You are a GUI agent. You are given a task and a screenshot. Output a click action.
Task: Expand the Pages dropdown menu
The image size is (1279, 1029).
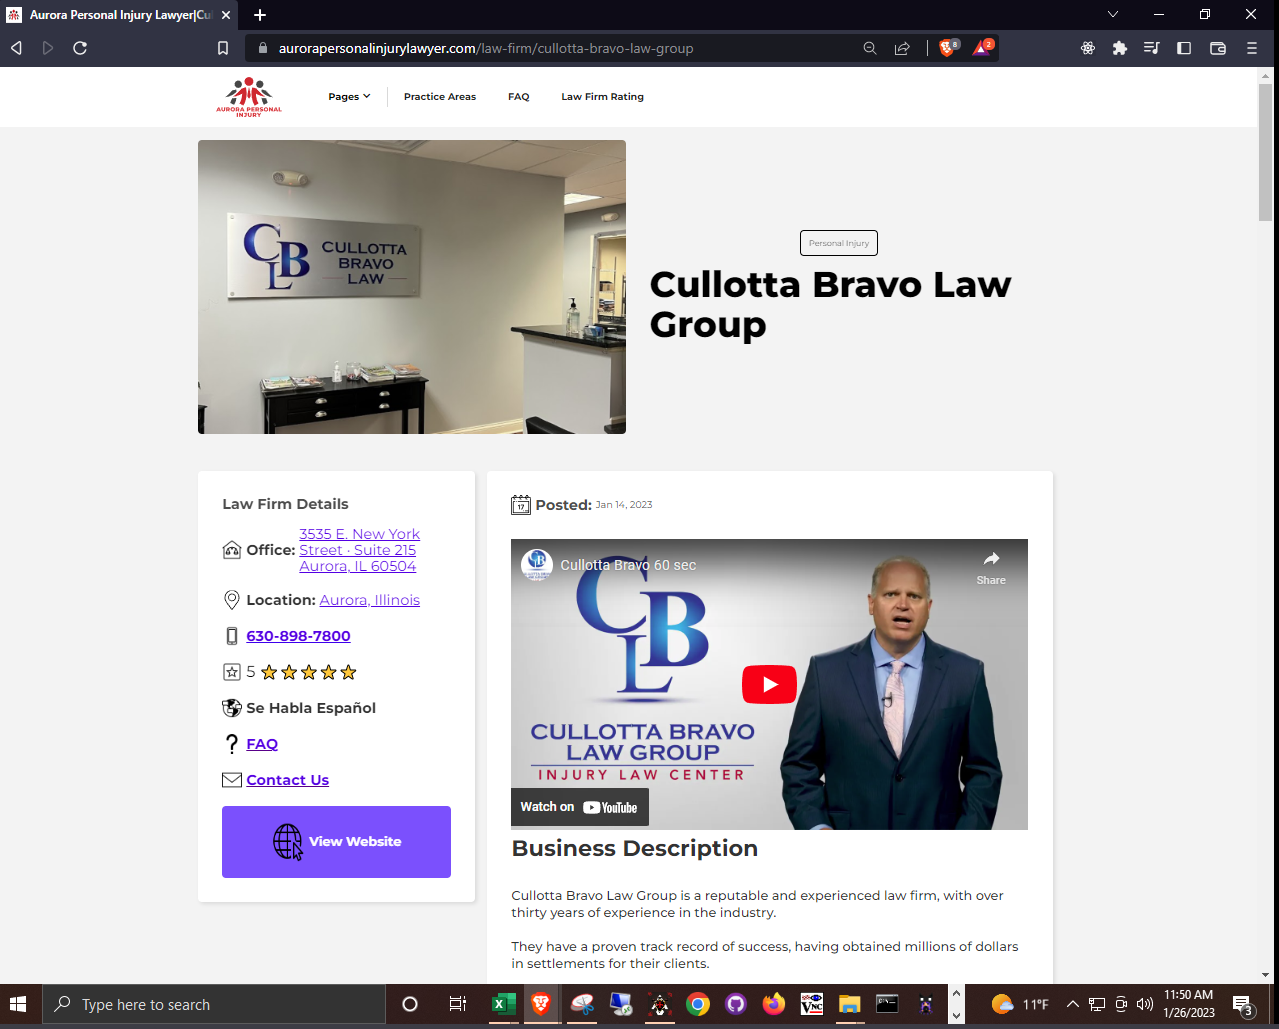click(x=349, y=97)
